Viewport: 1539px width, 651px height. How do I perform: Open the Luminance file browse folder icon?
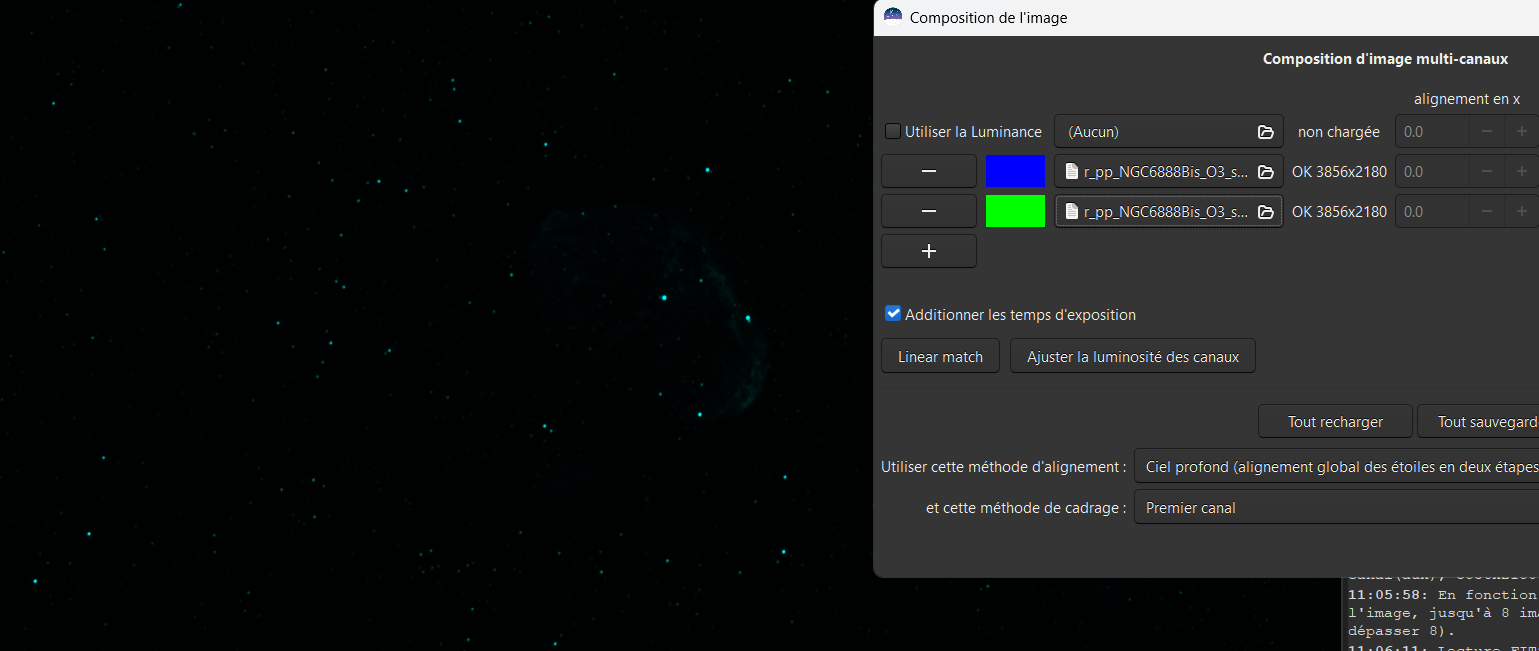point(1265,132)
